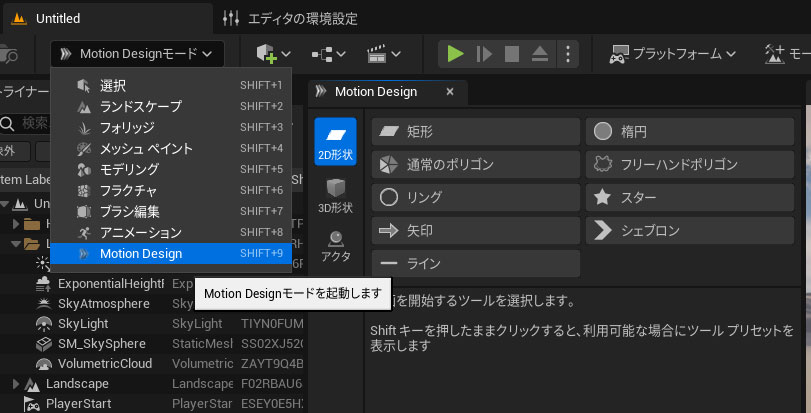811x413 pixels.
Task: Select the VolumetricCloud actor row
Action: [x=154, y=363]
